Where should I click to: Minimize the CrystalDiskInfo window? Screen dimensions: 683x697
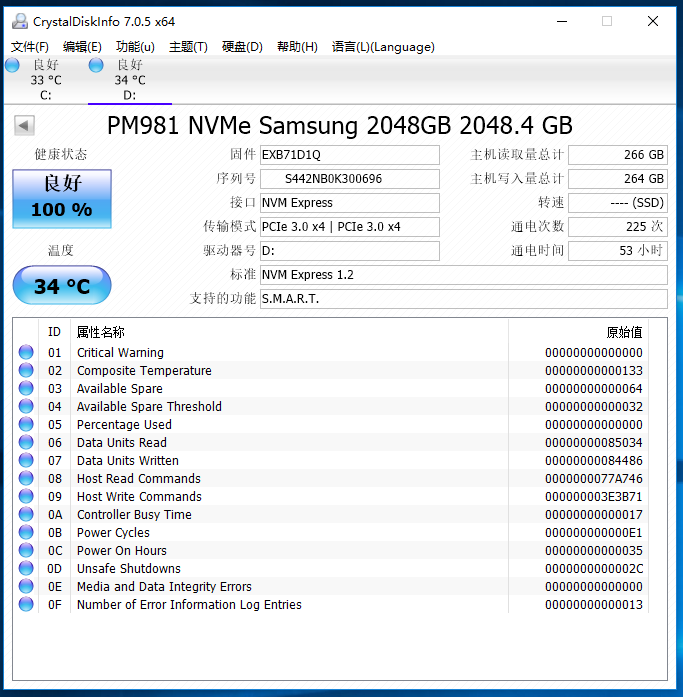pyautogui.click(x=562, y=21)
